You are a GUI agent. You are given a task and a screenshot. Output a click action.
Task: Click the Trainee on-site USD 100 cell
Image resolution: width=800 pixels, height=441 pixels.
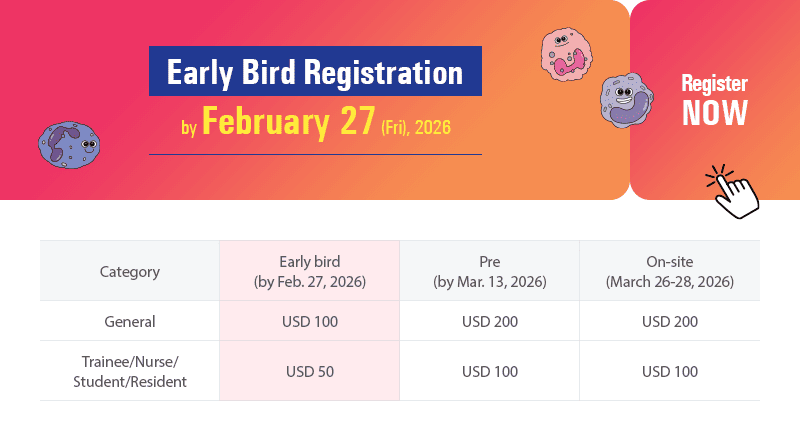pyautogui.click(x=669, y=371)
